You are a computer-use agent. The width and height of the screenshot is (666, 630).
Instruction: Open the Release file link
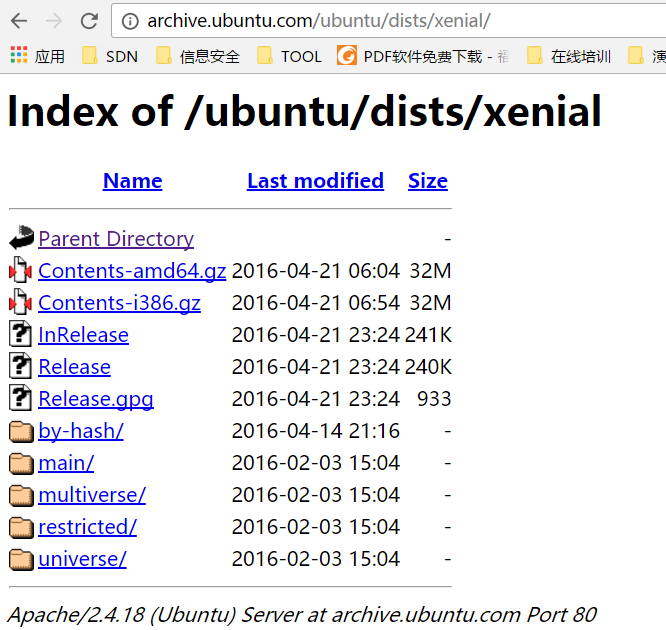[74, 367]
